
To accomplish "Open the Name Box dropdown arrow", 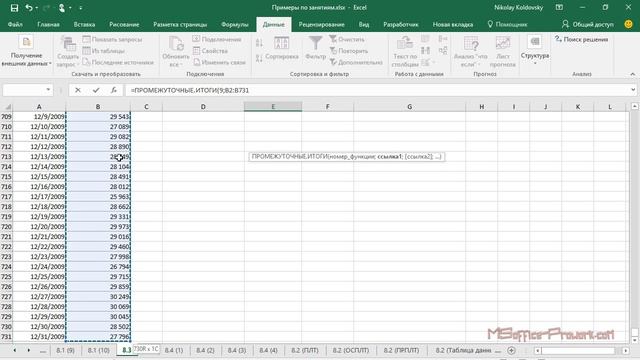I will tap(48, 90).
